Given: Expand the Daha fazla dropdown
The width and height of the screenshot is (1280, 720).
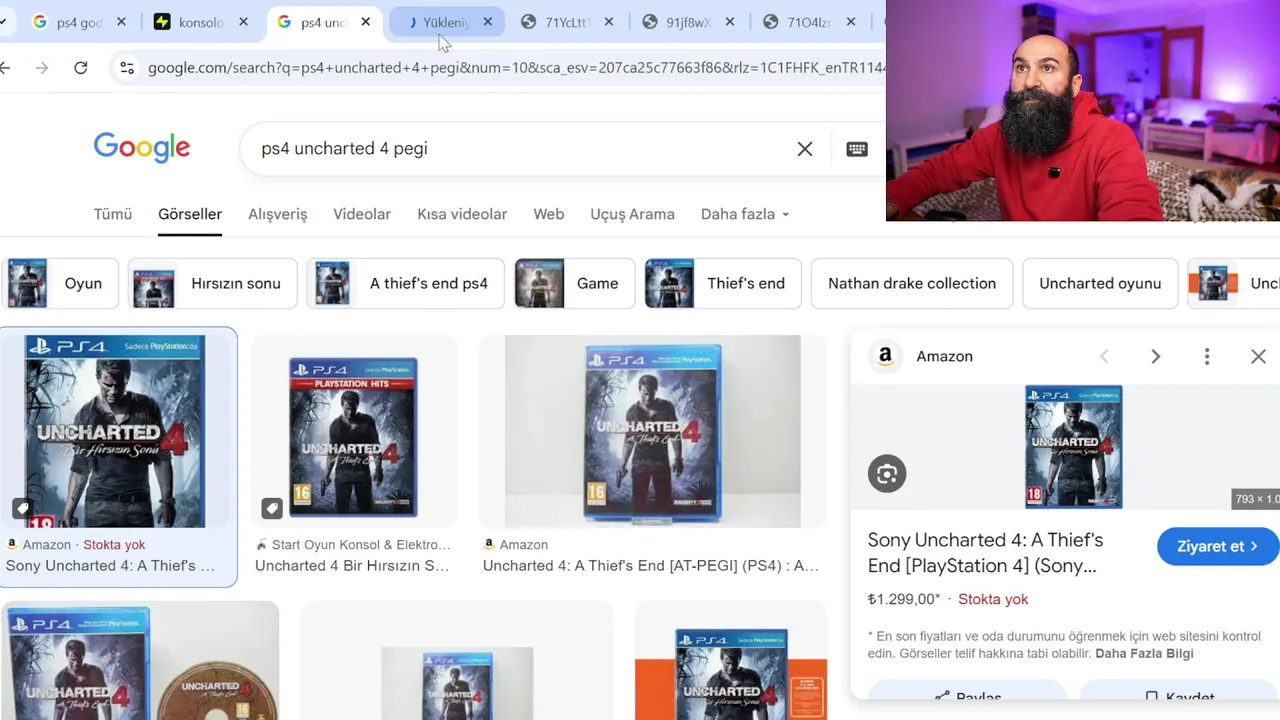Looking at the screenshot, I should pos(745,214).
